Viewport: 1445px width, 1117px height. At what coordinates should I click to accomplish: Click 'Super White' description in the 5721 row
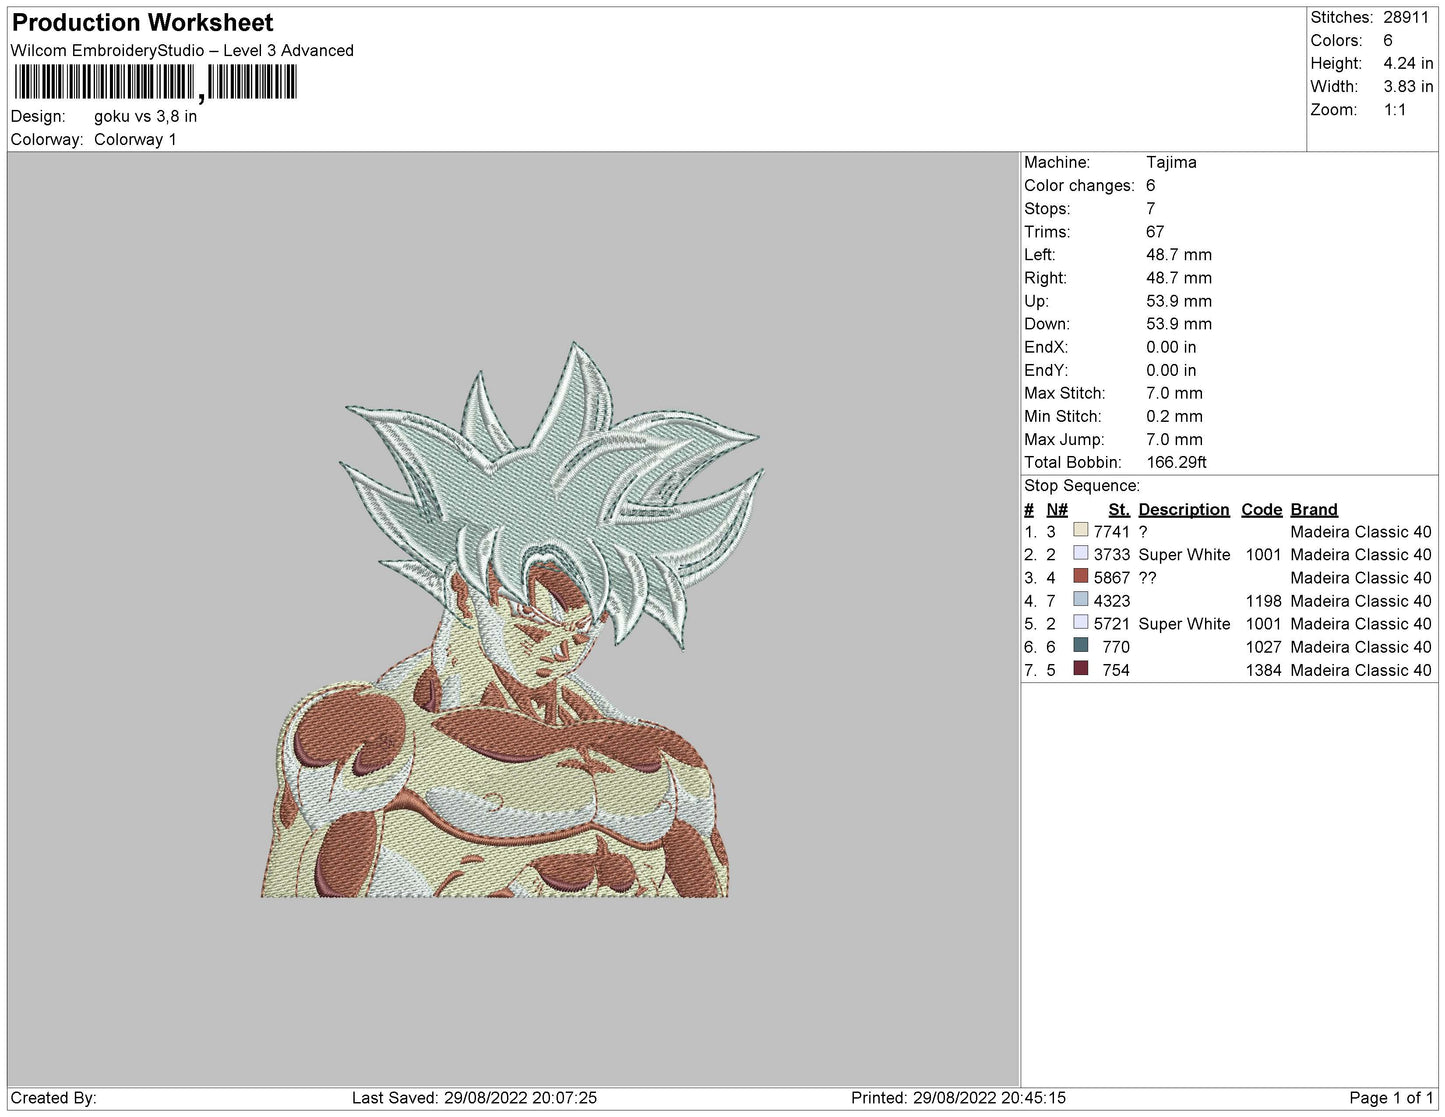pos(1184,623)
